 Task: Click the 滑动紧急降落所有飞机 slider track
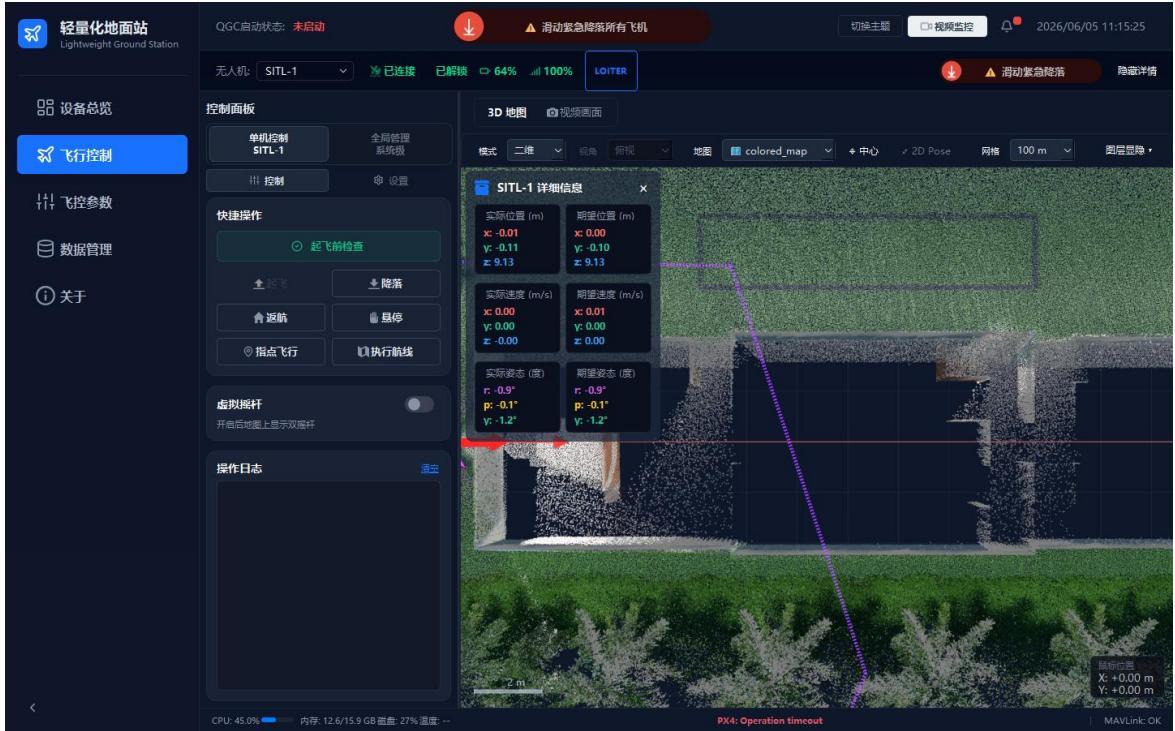click(x=583, y=27)
